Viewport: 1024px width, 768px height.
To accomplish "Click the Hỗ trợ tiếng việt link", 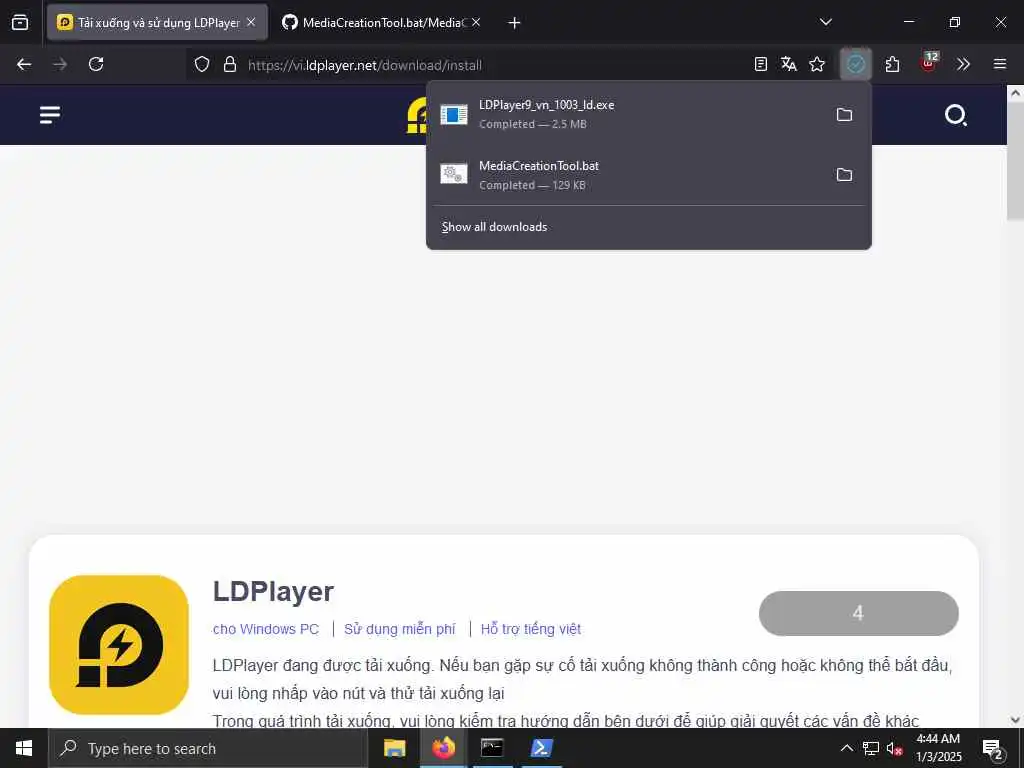I will (530, 629).
